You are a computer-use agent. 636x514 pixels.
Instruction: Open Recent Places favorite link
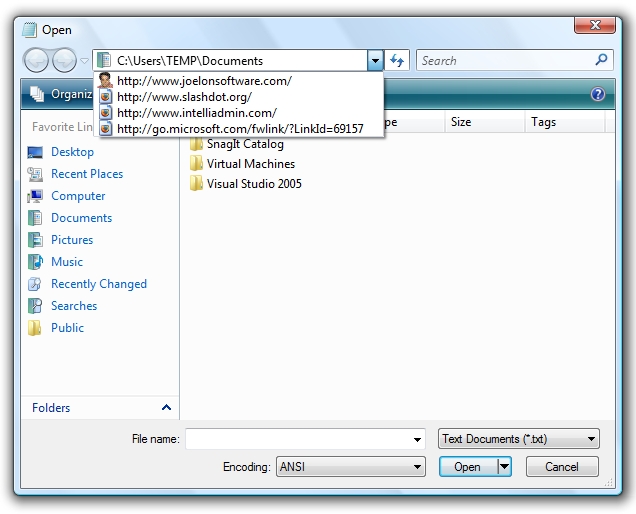(87, 174)
